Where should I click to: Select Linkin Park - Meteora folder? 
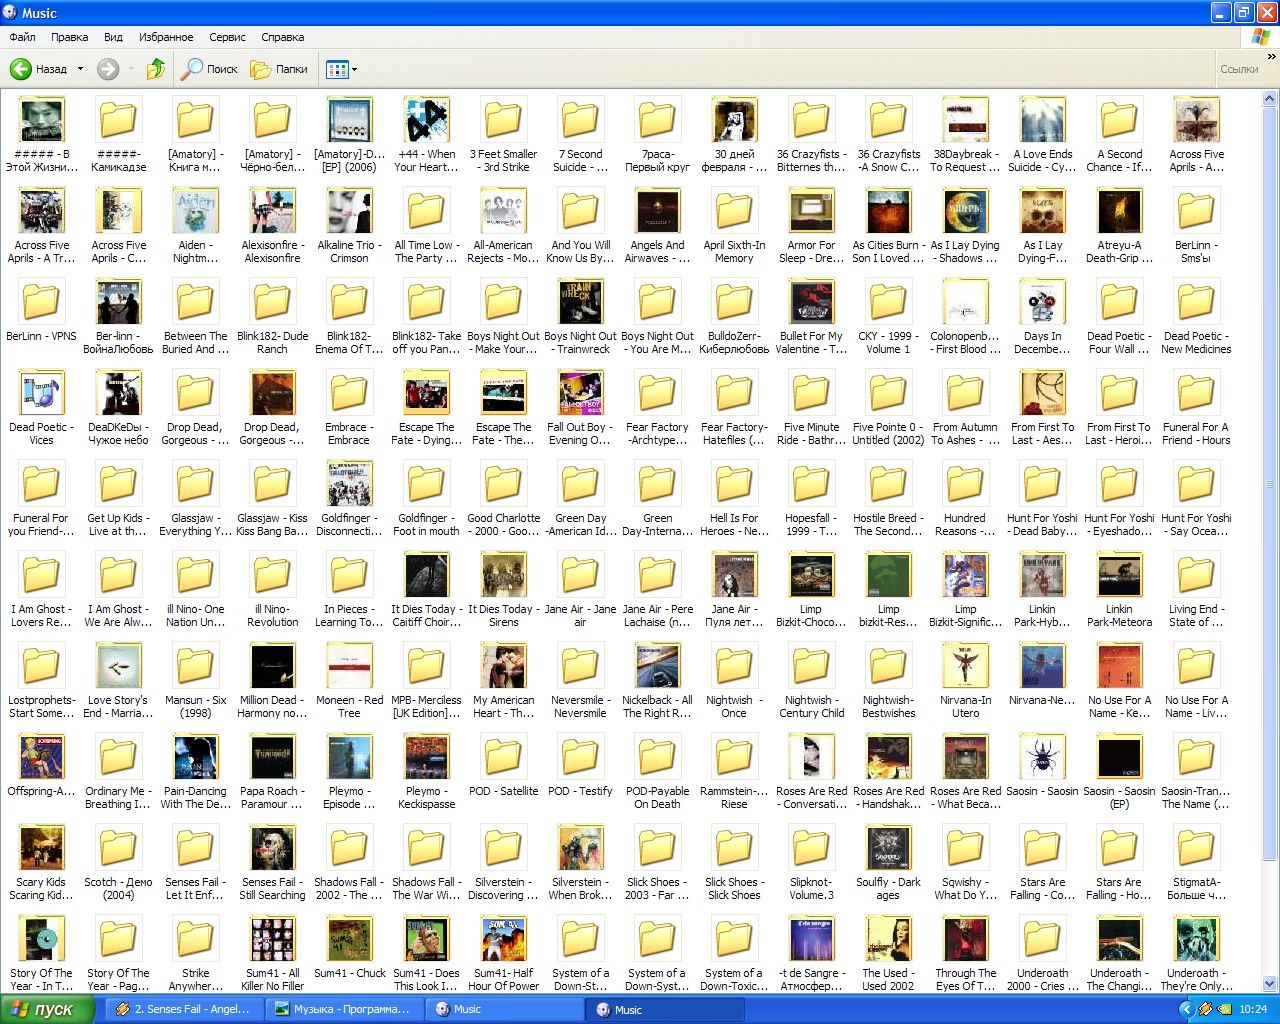point(1119,590)
